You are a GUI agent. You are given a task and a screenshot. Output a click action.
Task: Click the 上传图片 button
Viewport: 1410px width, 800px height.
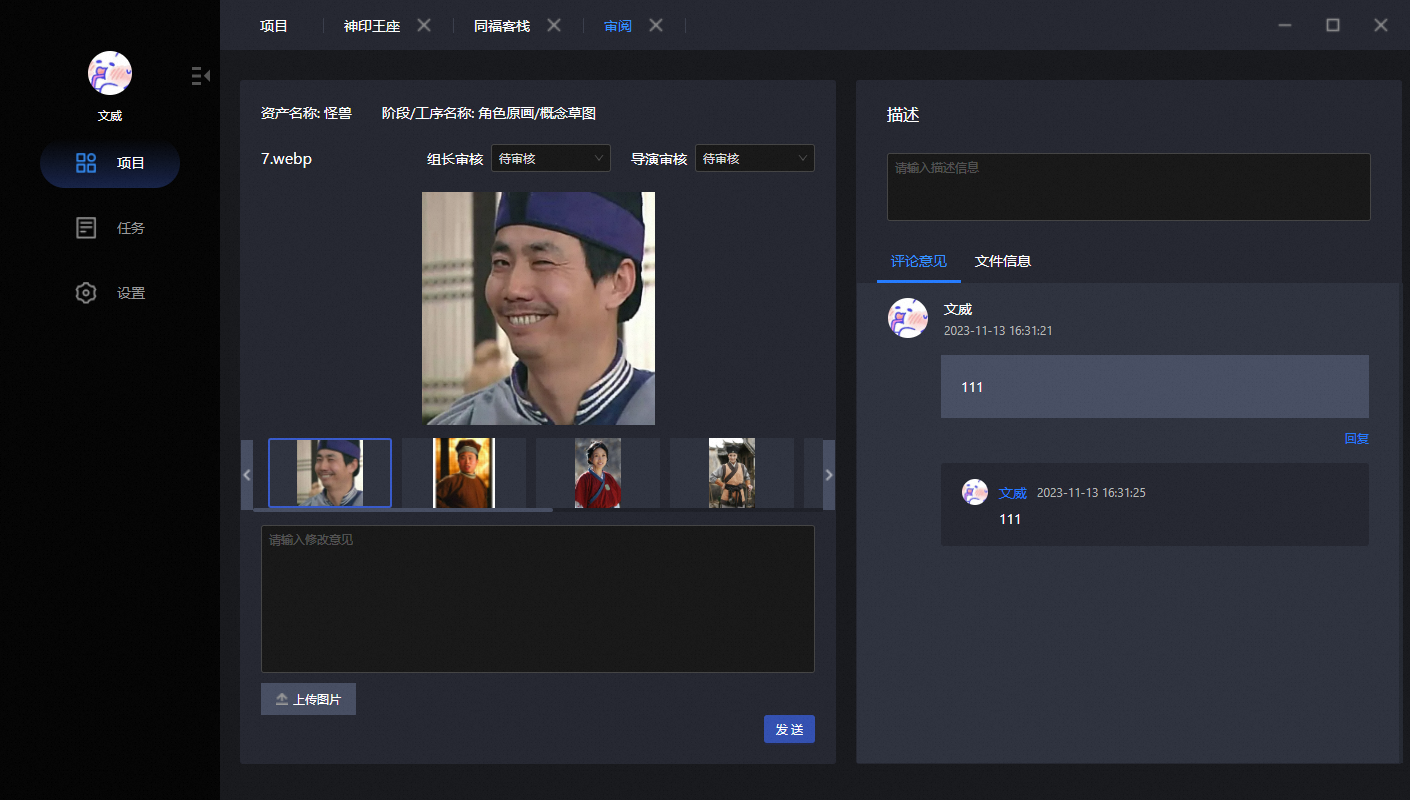click(x=308, y=699)
